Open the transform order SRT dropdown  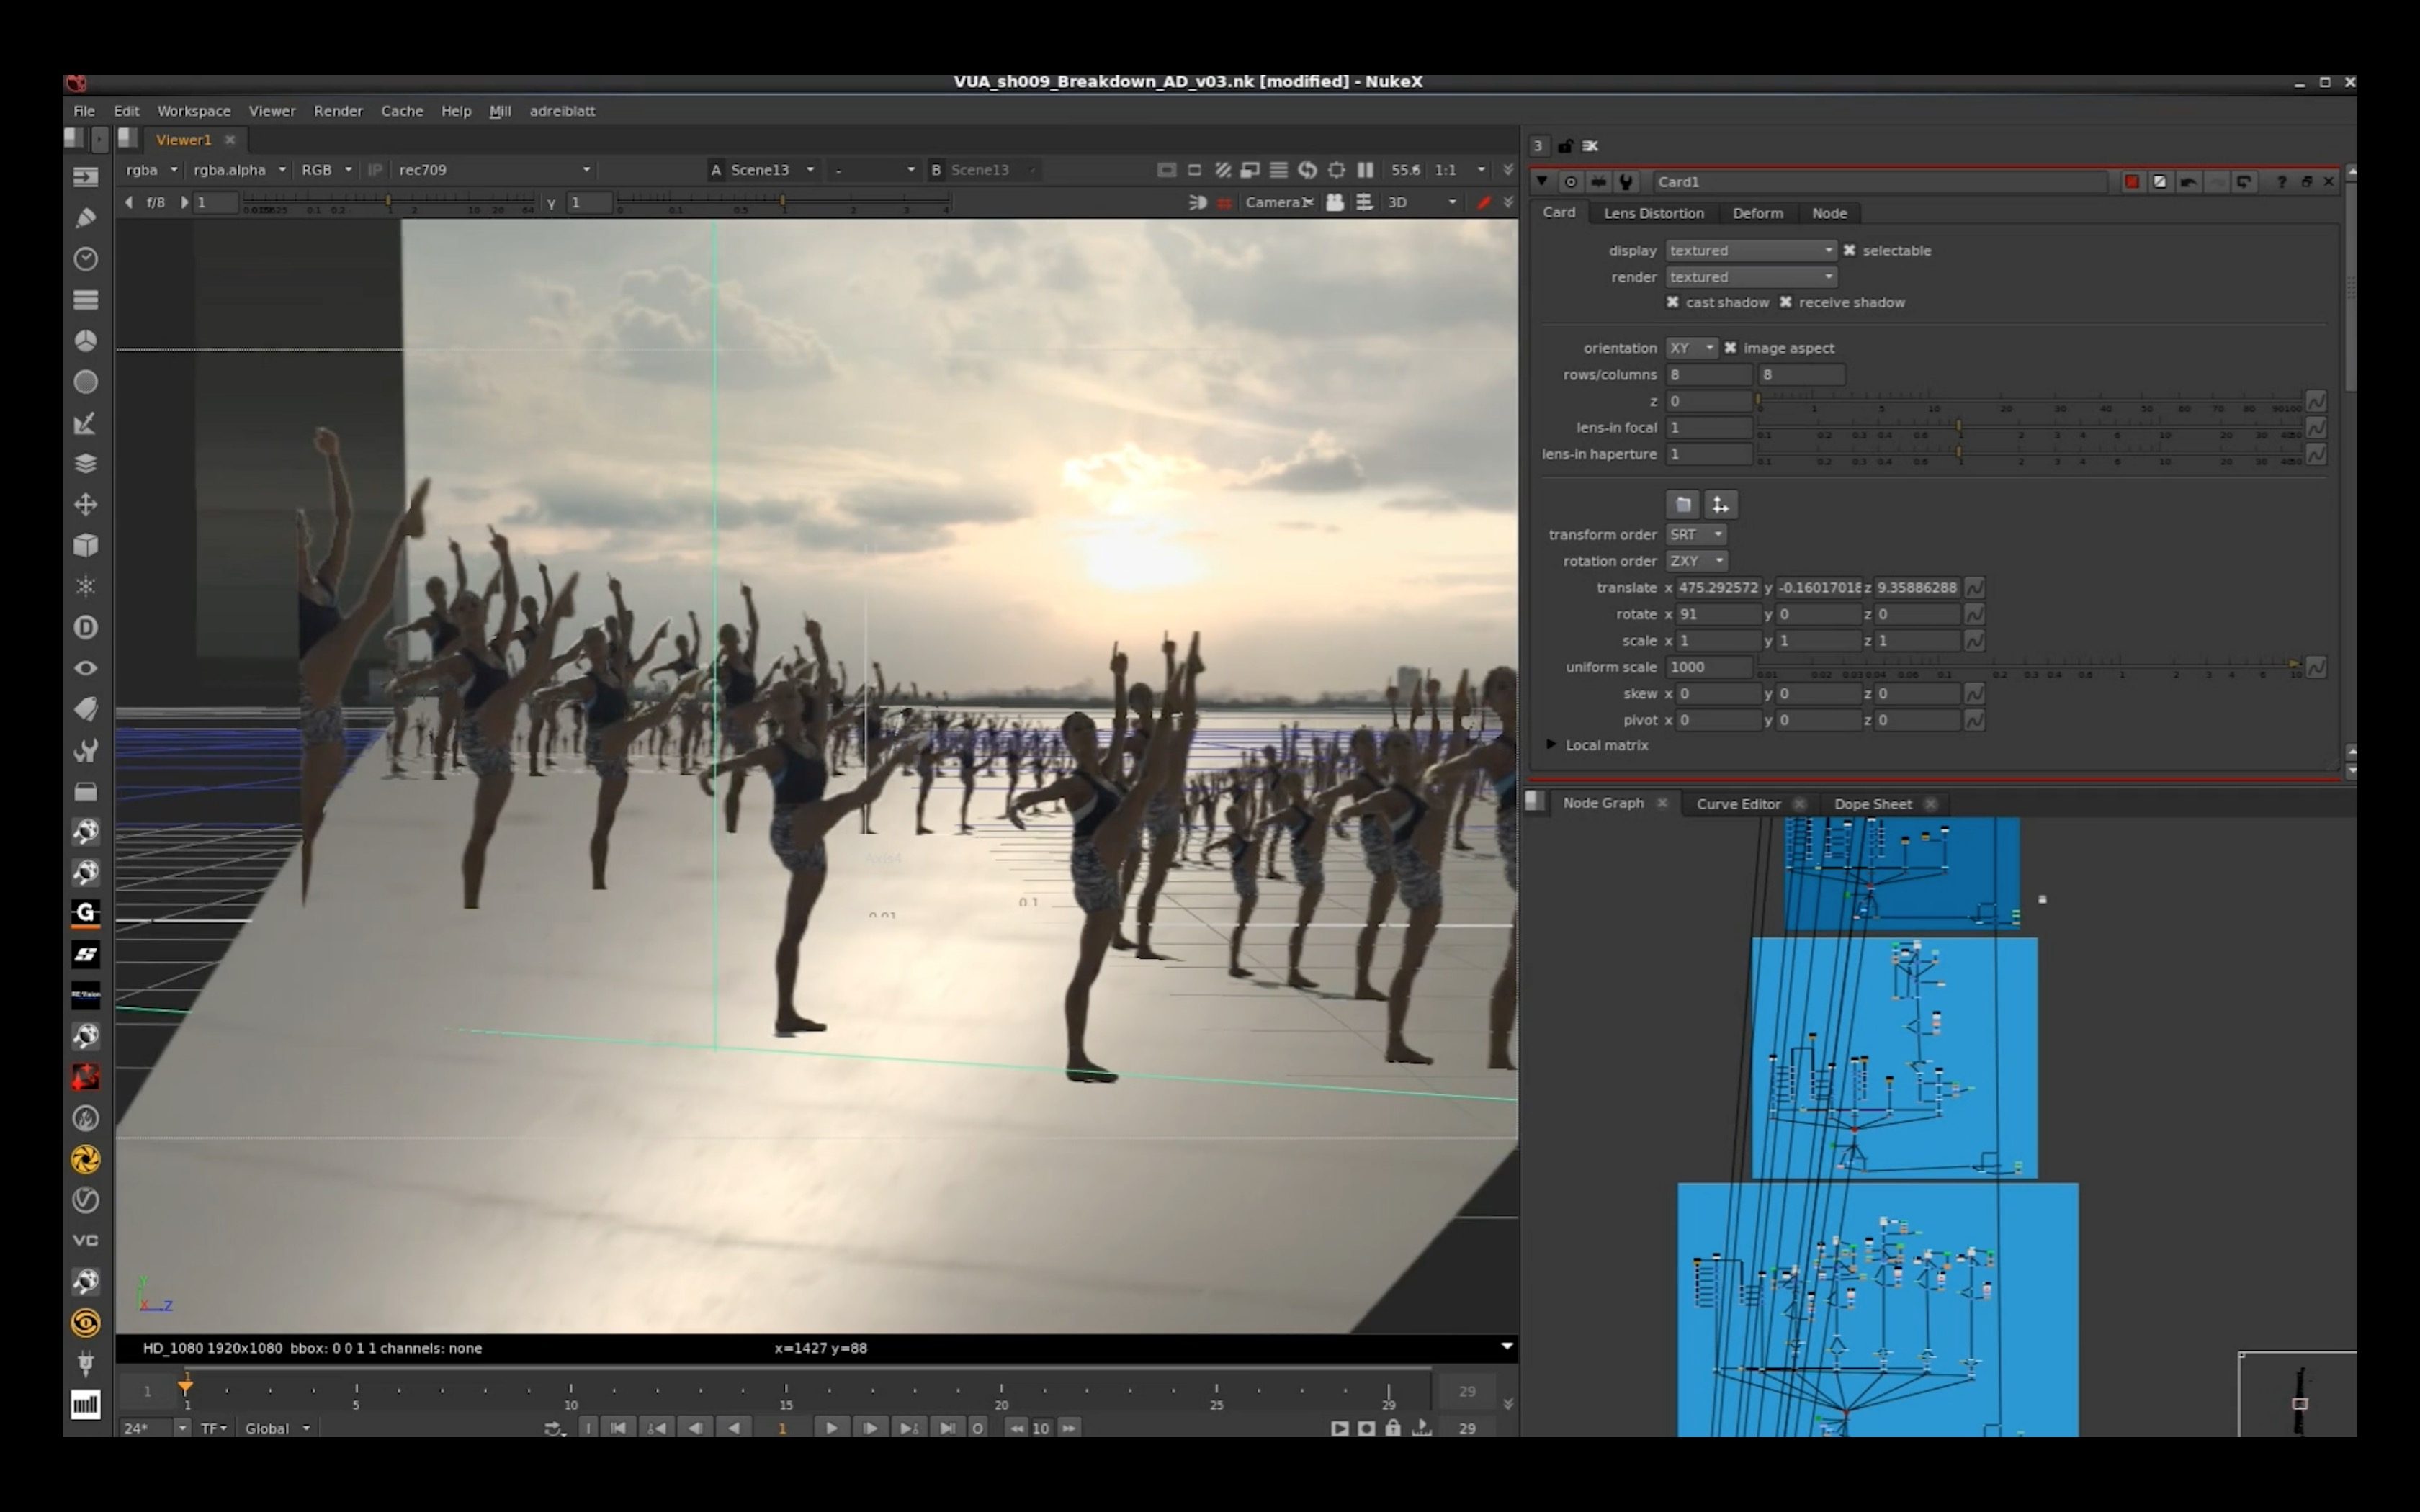pos(1696,535)
